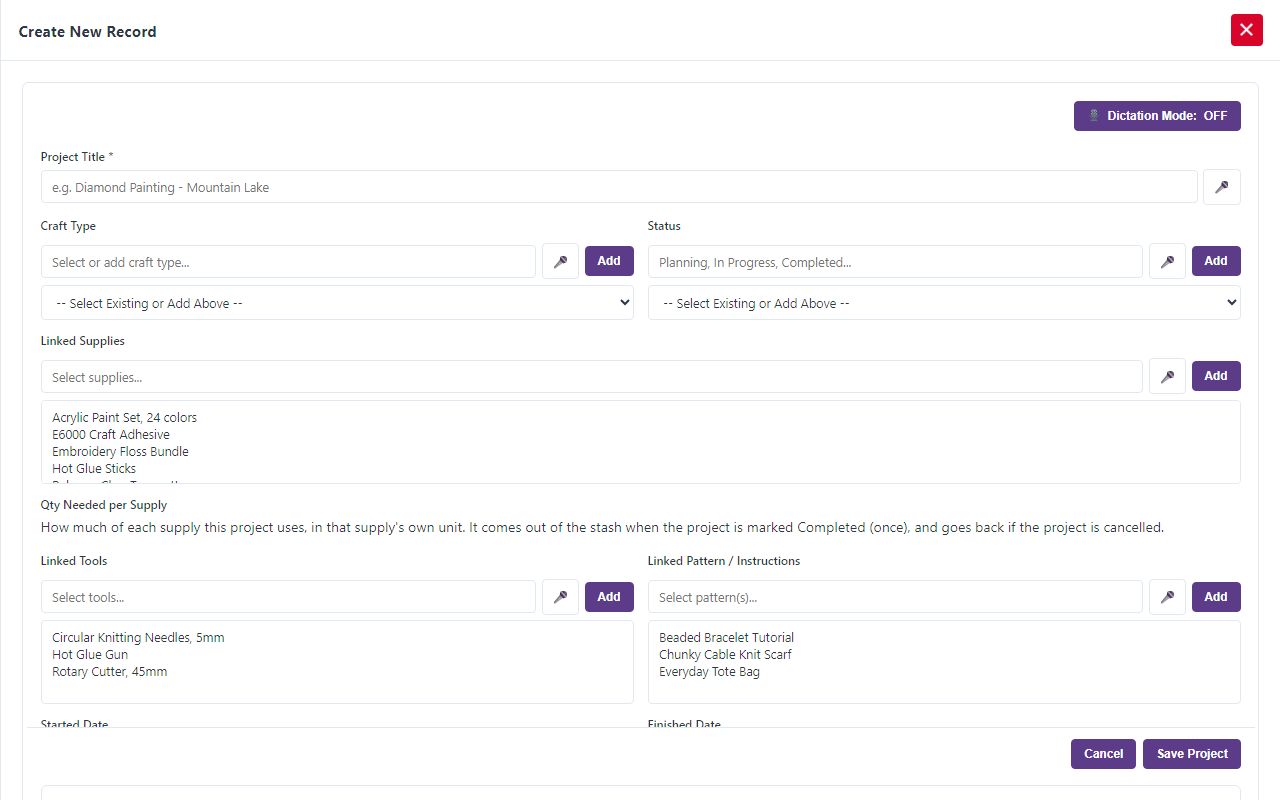1280x800 pixels.
Task: Click the microphone icon for Linked Supplies
Action: (1167, 377)
